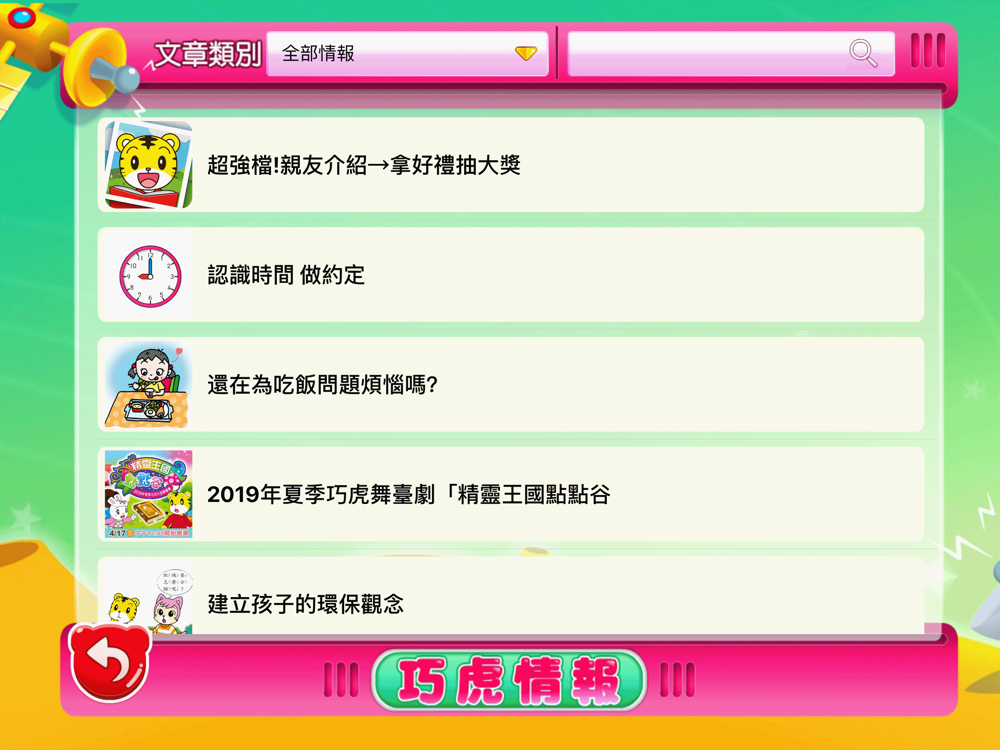Click the magnifying glass search icon

(x=863, y=53)
